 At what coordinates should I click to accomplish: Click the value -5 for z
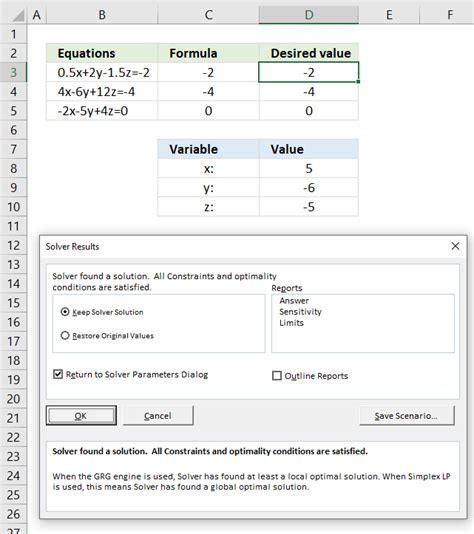tap(309, 207)
